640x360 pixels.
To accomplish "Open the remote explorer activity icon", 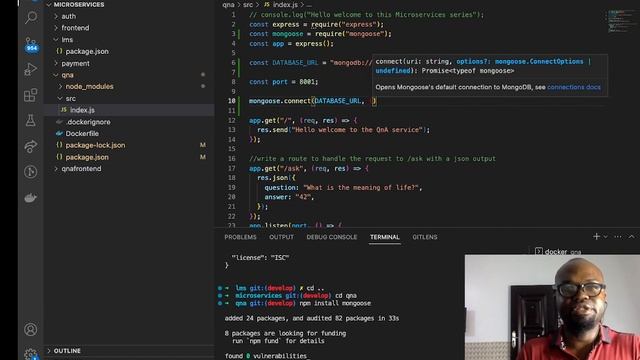I will [x=31, y=146].
